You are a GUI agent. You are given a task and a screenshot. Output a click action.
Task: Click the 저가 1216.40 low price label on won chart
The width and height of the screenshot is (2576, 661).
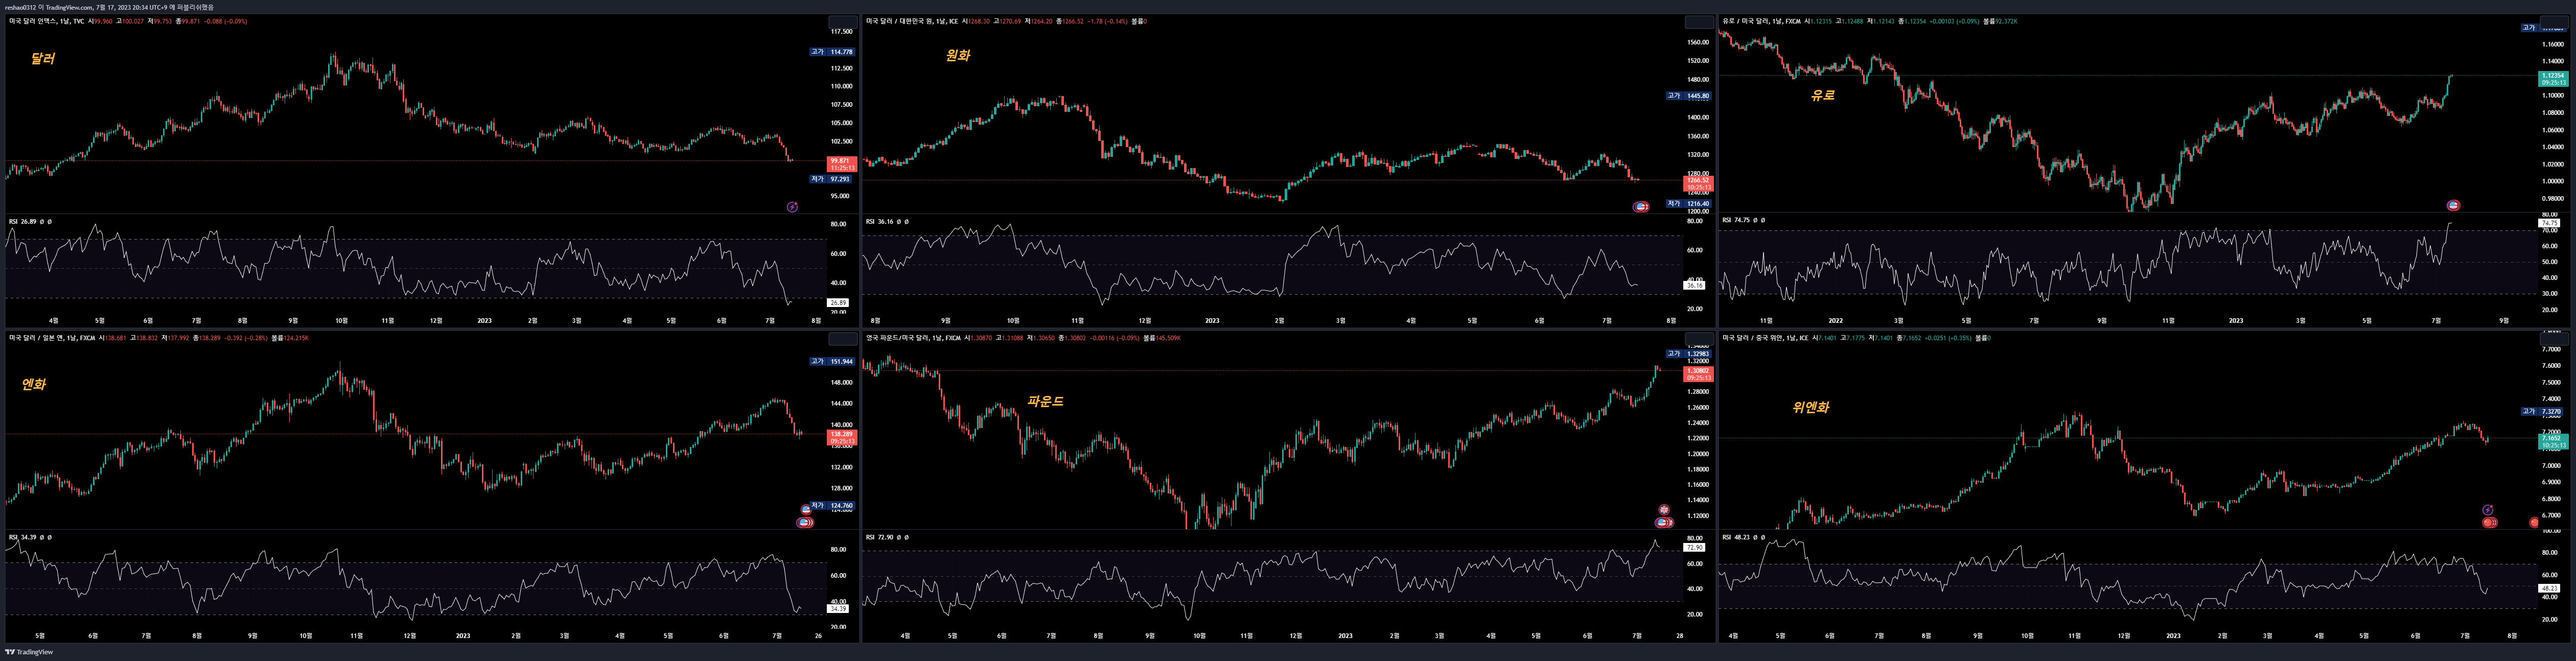1689,204
